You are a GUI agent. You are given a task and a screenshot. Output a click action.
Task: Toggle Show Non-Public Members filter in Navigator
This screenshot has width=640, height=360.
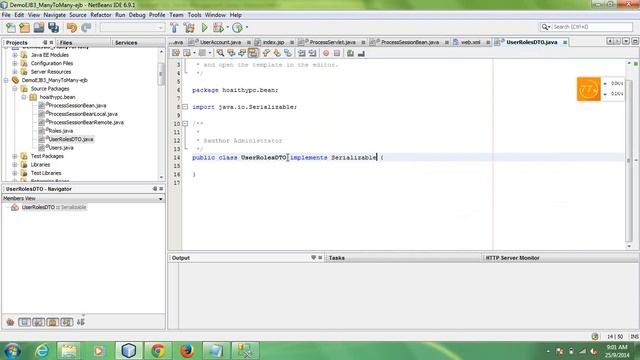(53, 322)
